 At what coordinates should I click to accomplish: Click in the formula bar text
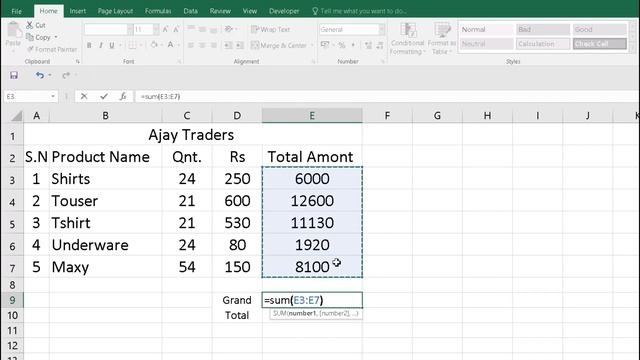pyautogui.click(x=160, y=97)
